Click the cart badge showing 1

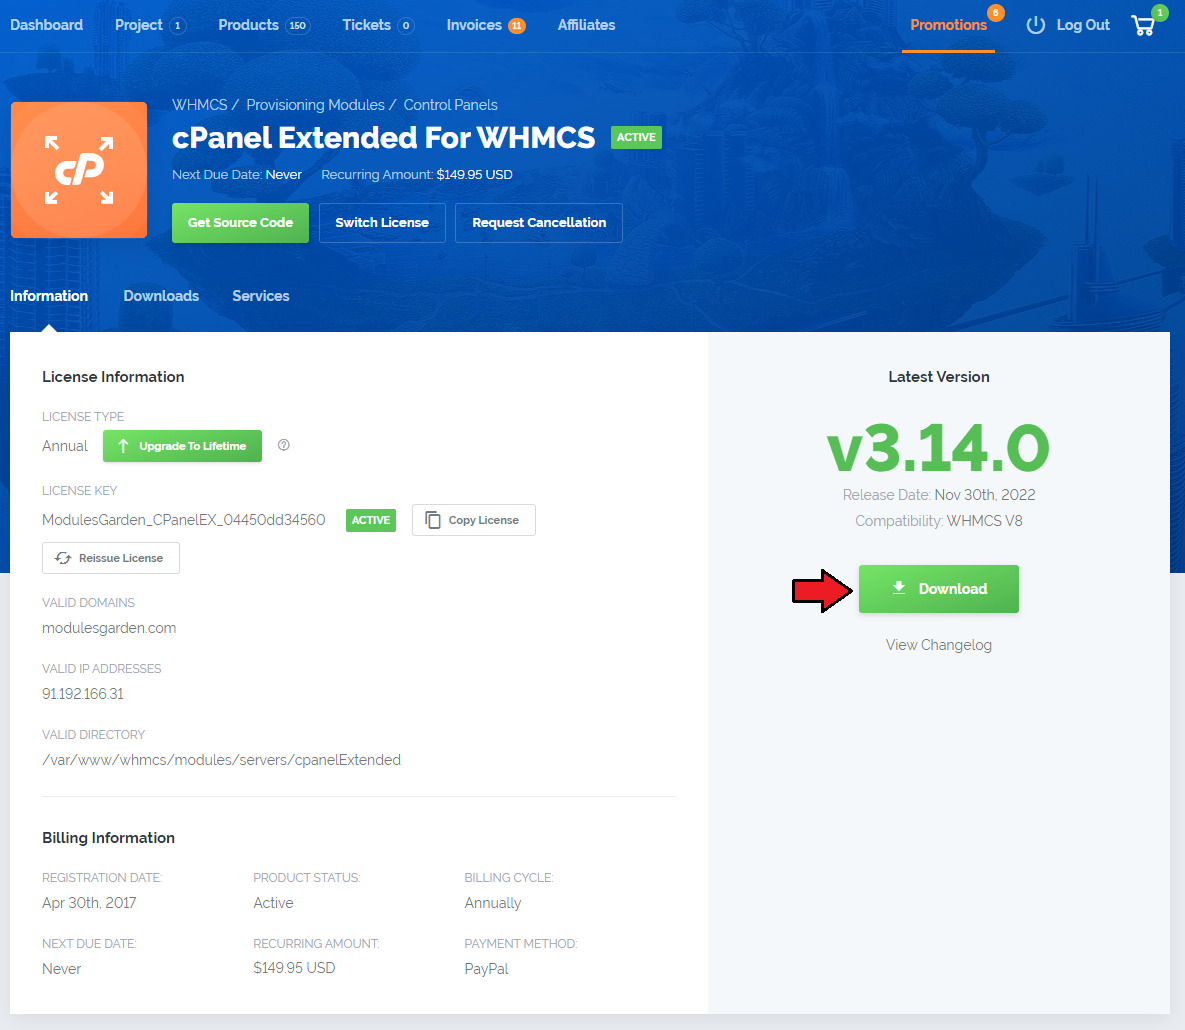[1159, 13]
